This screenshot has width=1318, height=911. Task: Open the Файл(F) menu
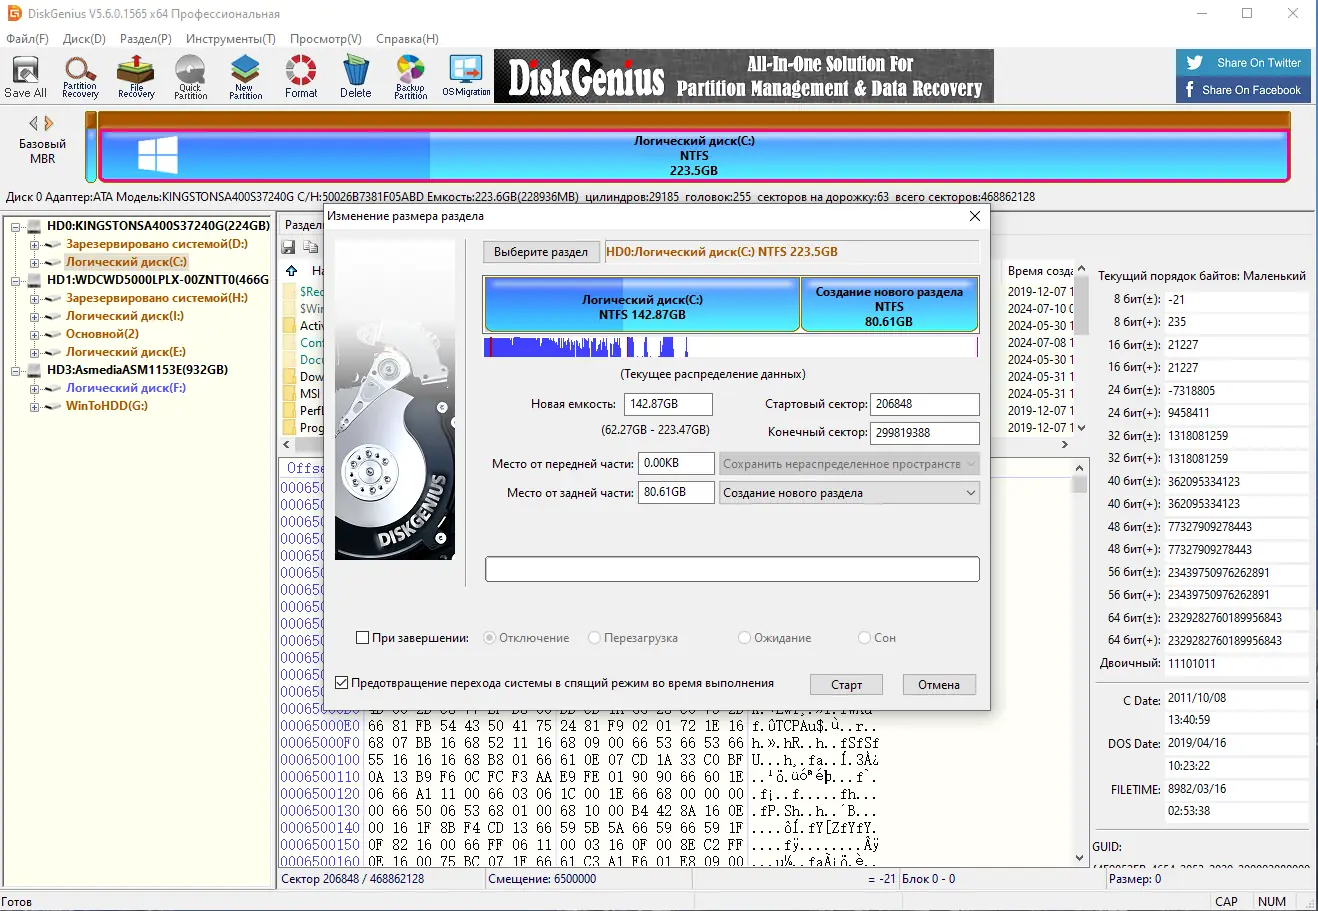[27, 39]
